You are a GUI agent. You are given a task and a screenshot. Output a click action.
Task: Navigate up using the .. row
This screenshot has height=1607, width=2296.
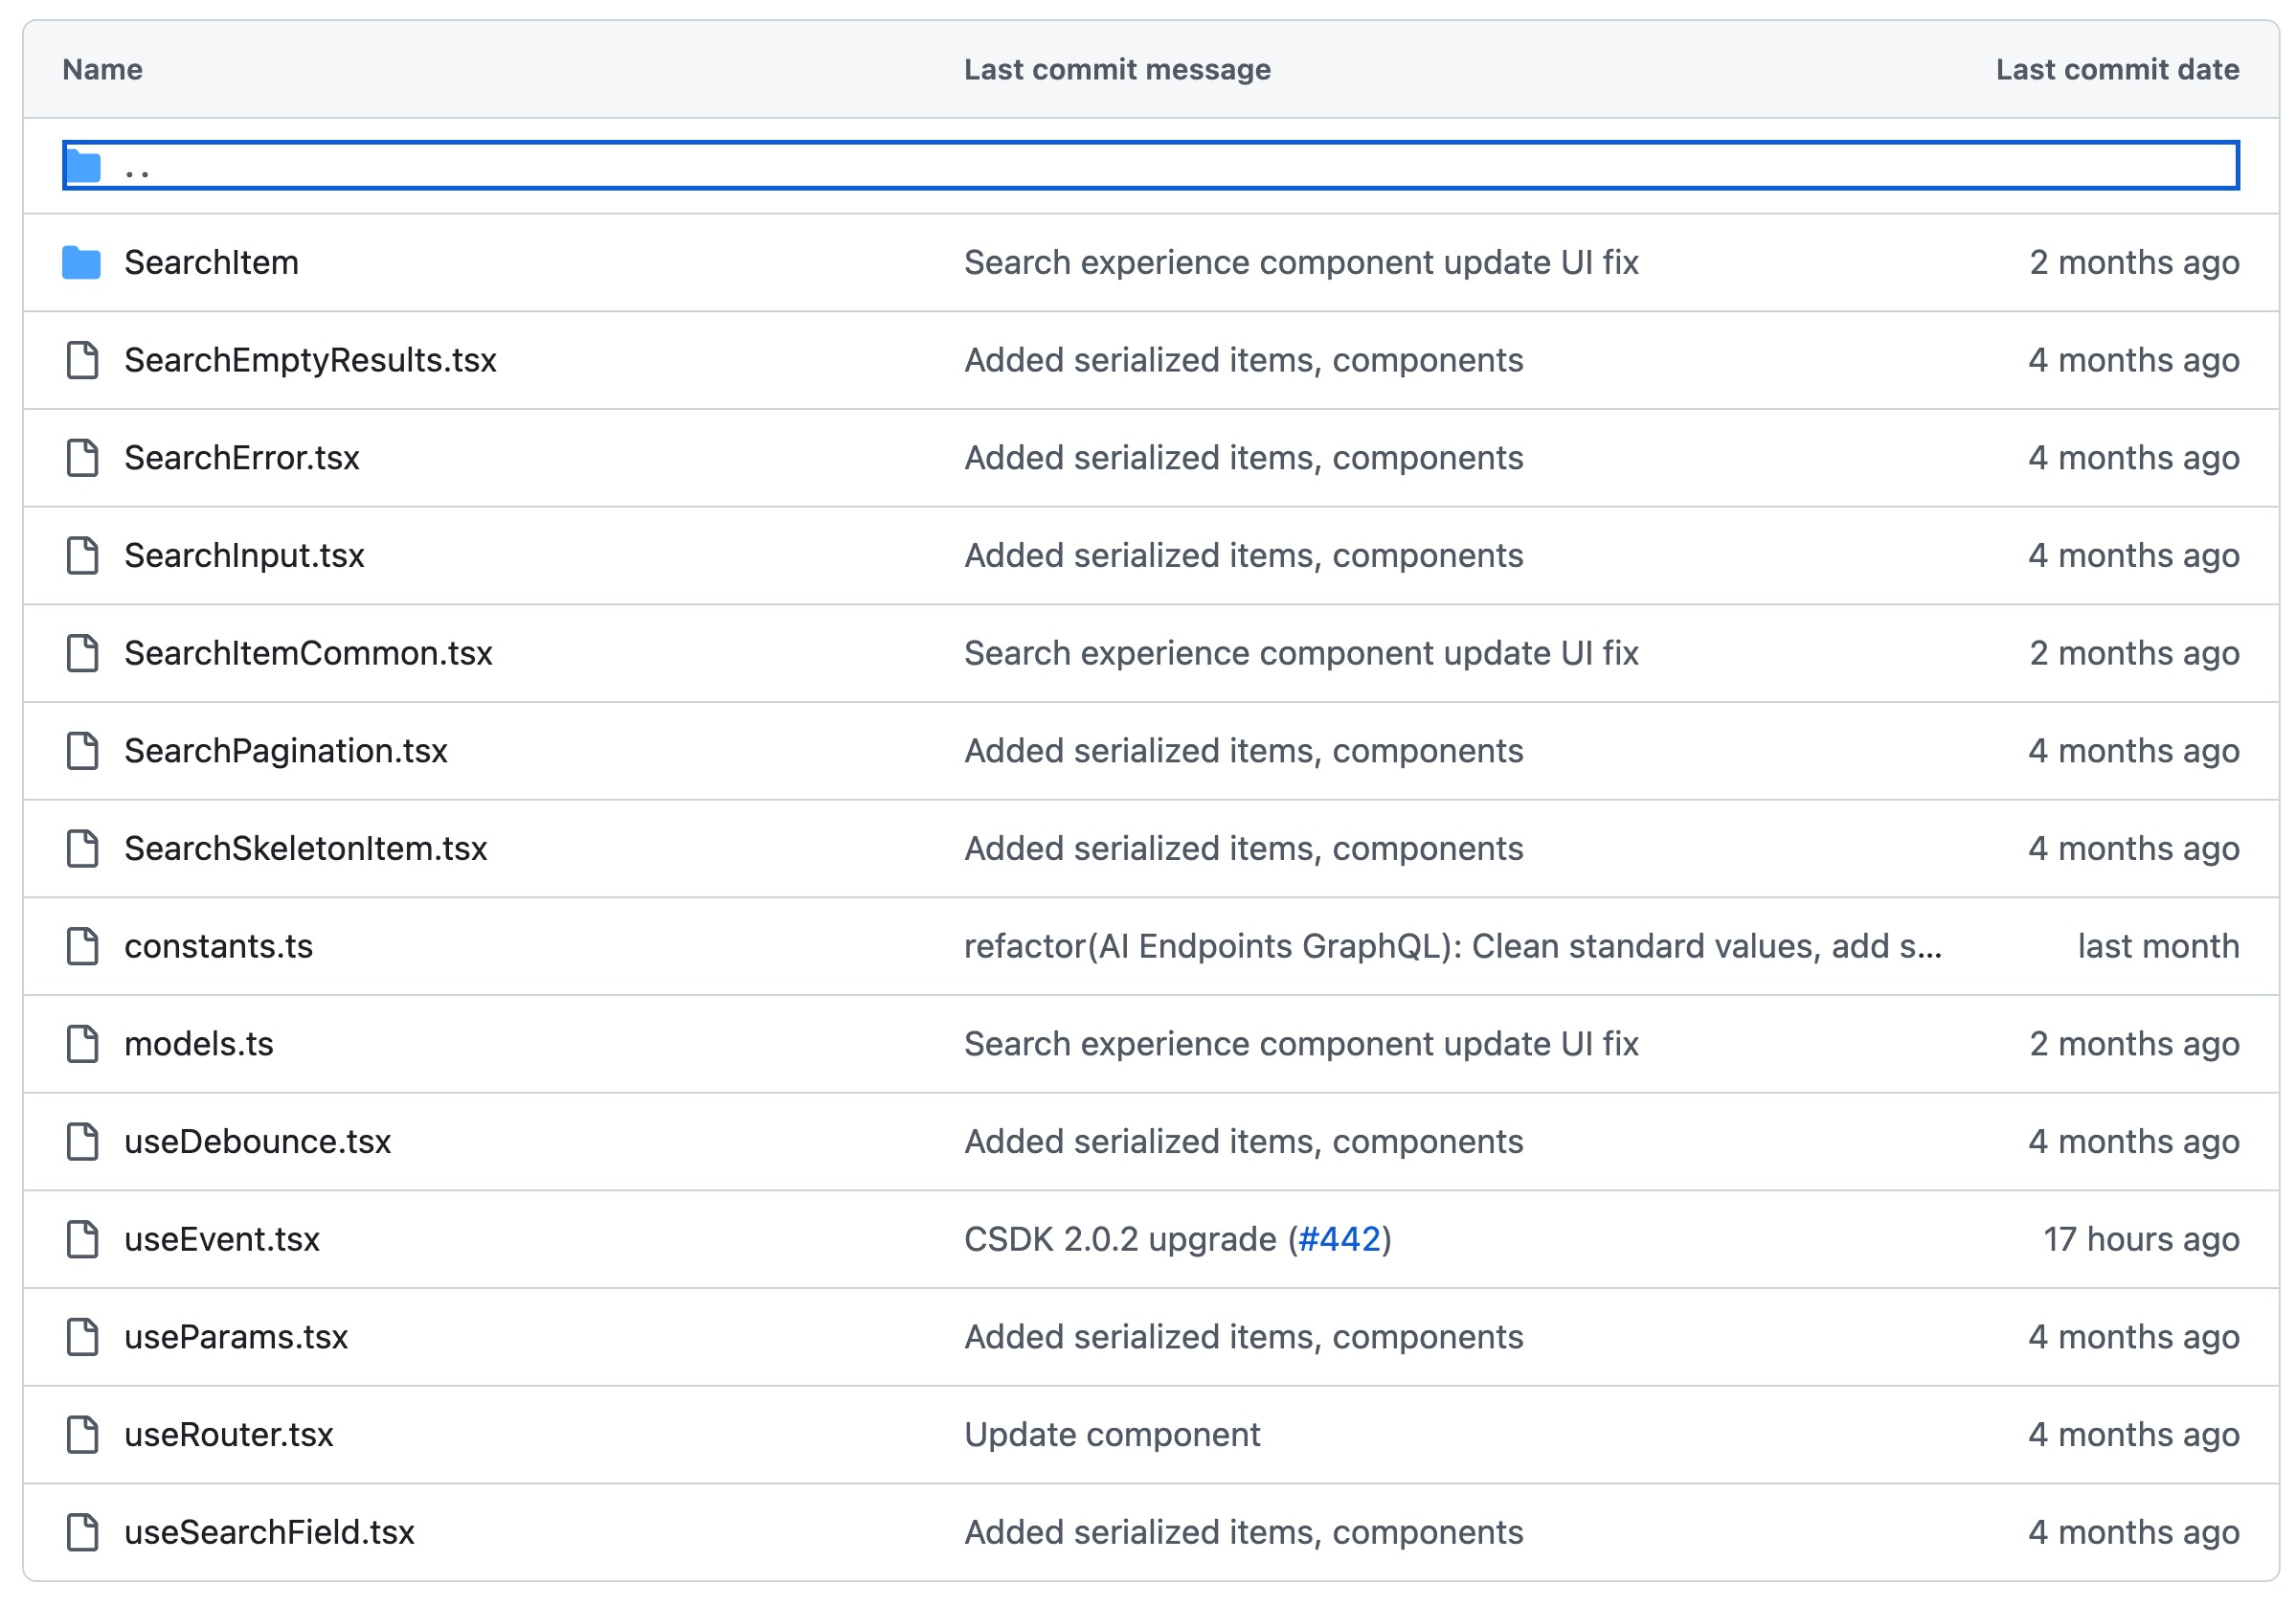tap(139, 166)
